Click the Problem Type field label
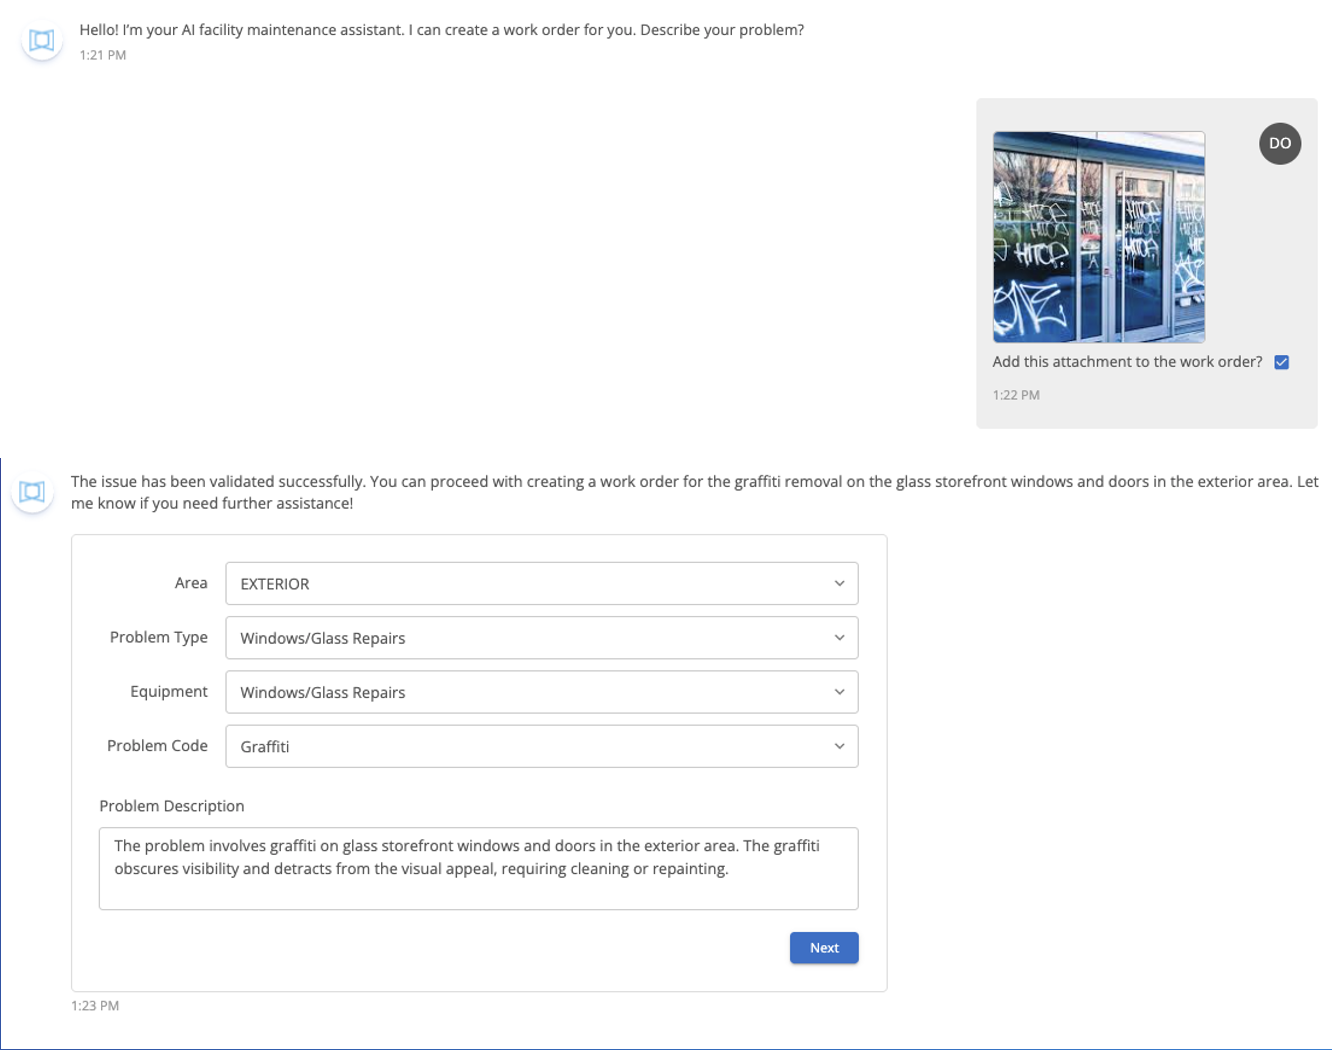Viewport: 1332px width, 1050px height. point(159,637)
